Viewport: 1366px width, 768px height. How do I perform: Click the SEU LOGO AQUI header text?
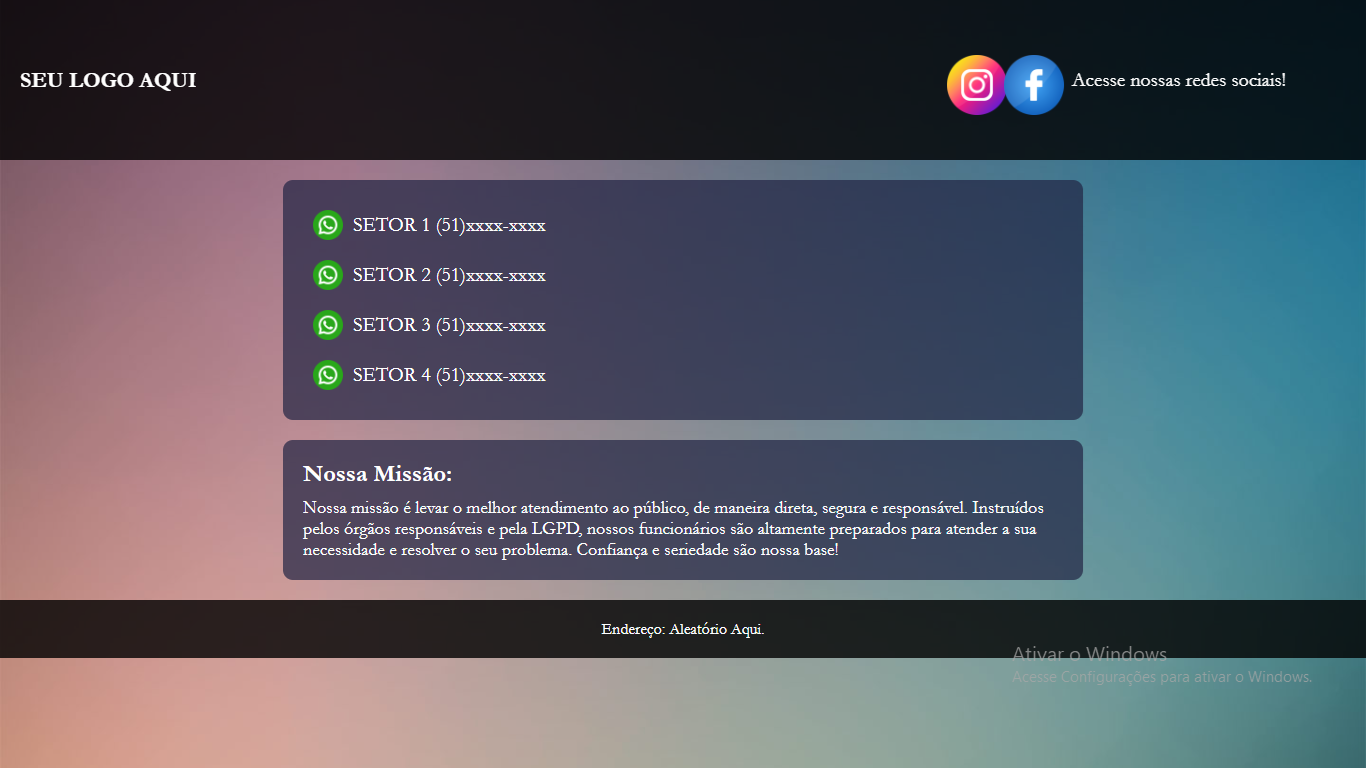(x=108, y=80)
